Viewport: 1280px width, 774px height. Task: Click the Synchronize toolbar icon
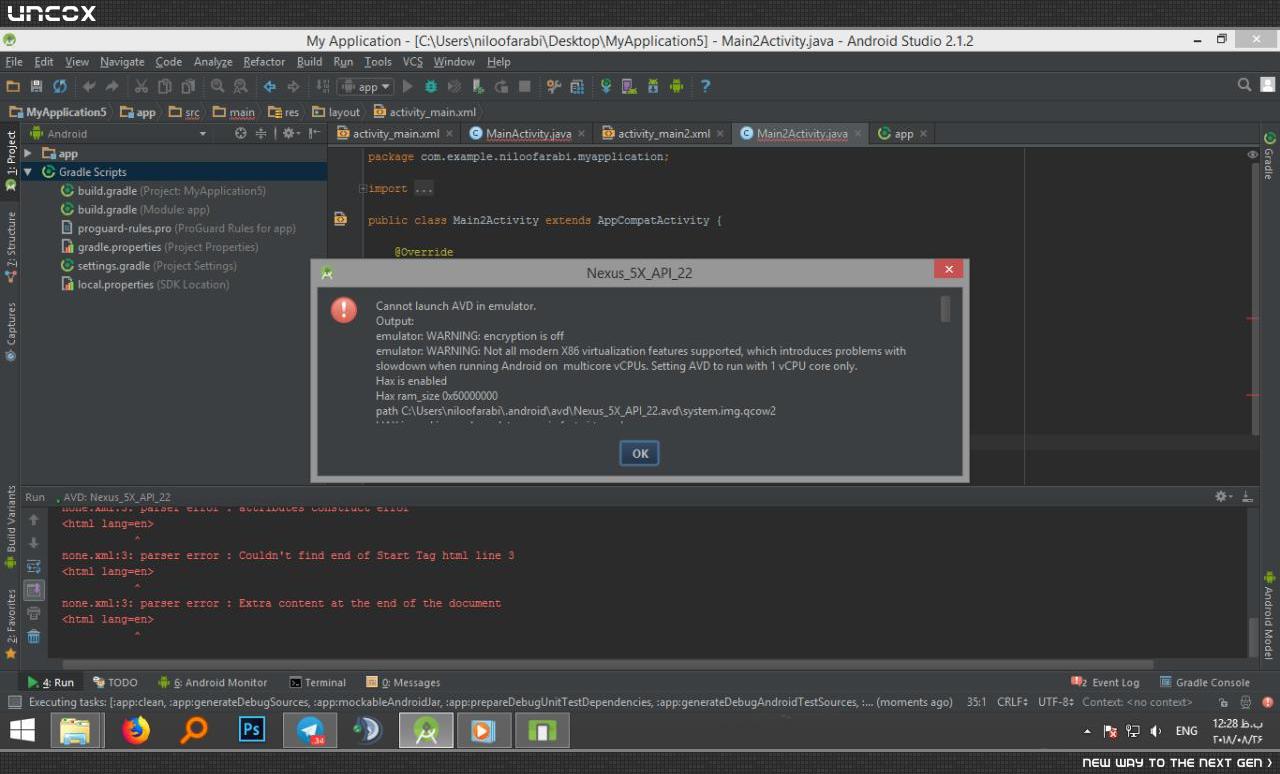(60, 87)
